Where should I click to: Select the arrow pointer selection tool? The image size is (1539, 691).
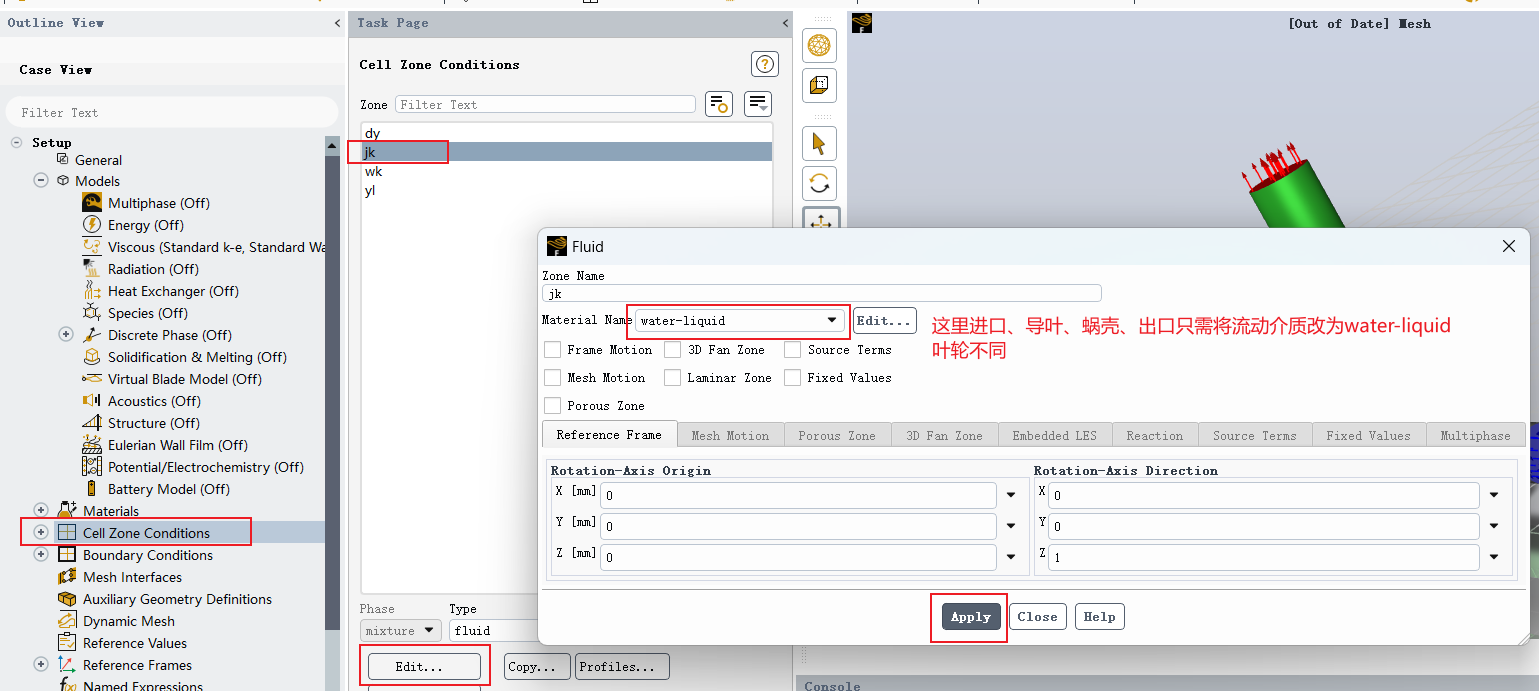click(819, 144)
